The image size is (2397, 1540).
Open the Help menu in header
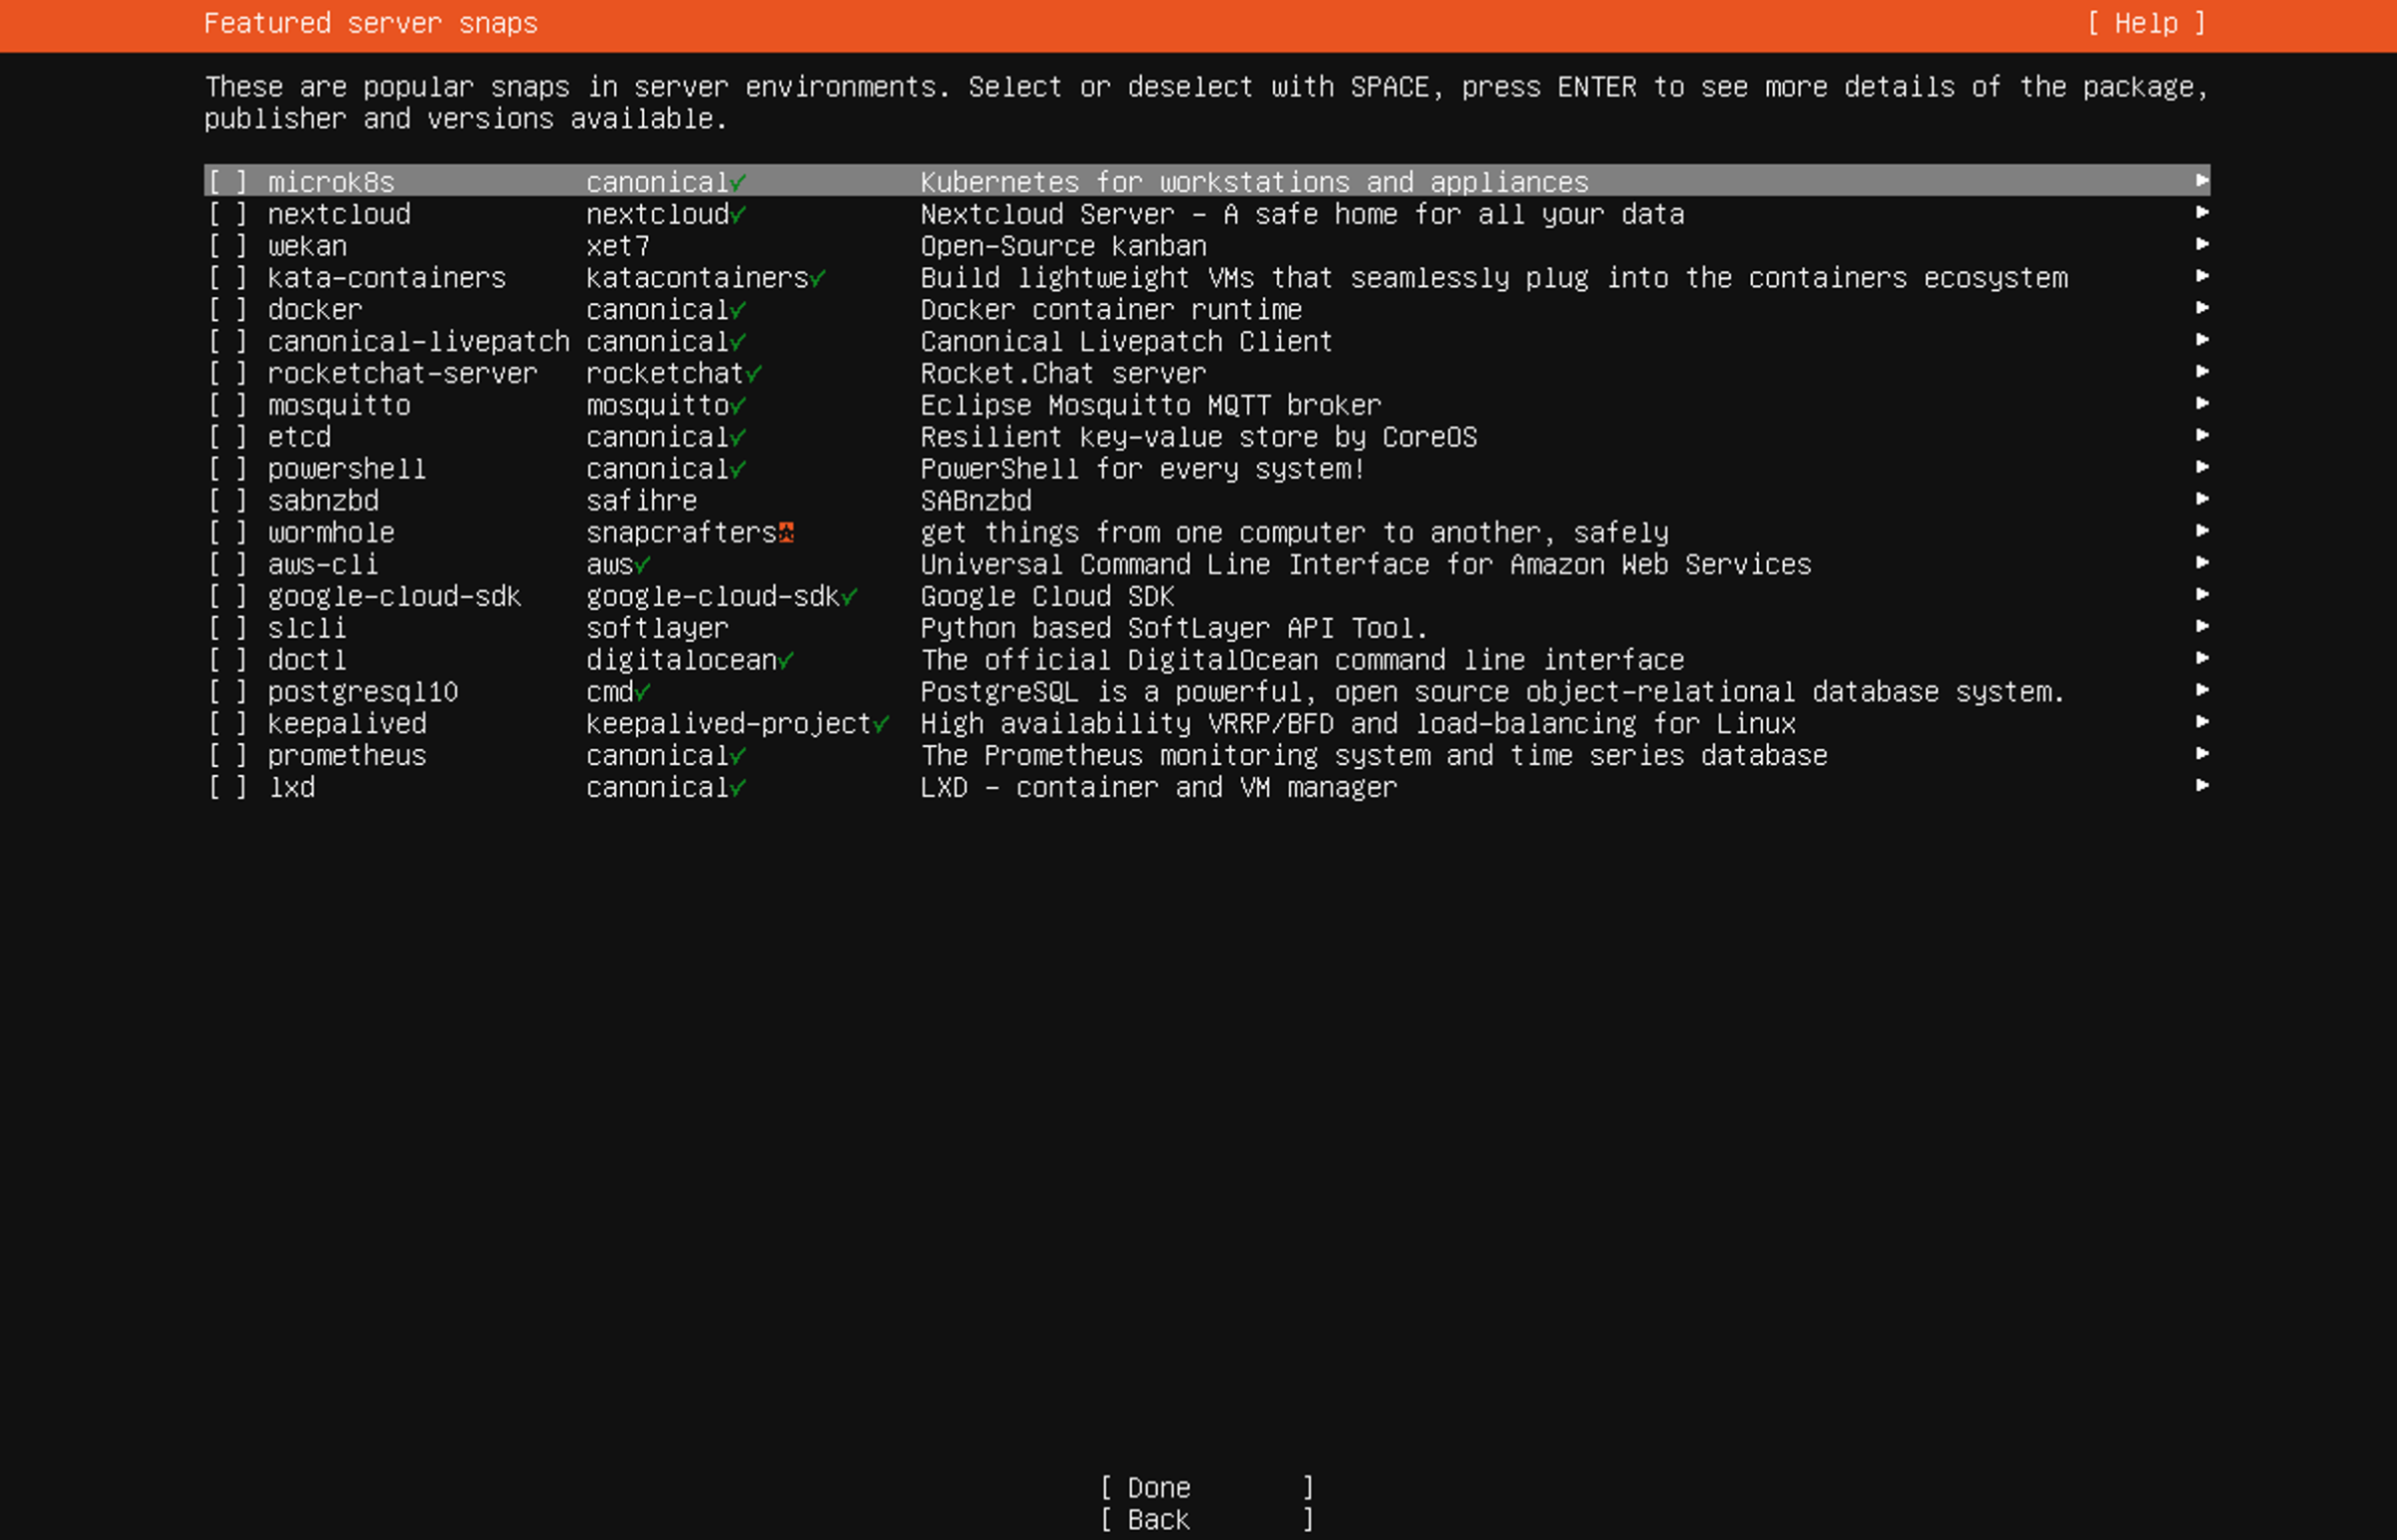point(2146,23)
